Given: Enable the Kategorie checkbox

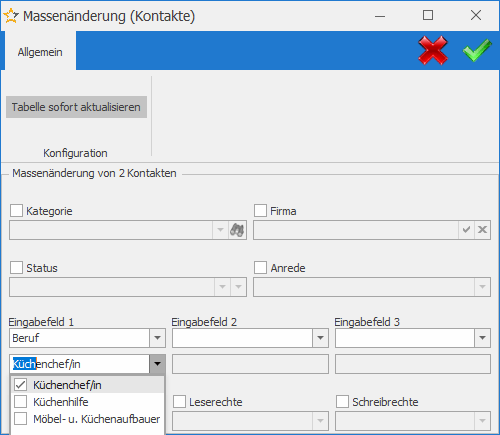Looking at the screenshot, I should pos(16,211).
